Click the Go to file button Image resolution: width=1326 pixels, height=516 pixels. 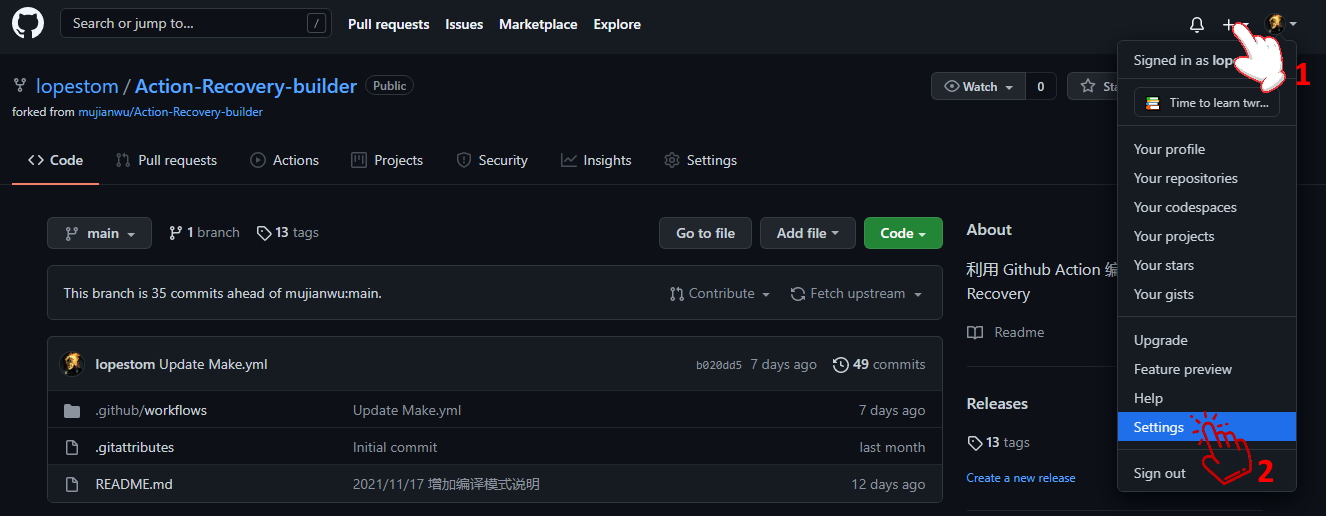705,233
